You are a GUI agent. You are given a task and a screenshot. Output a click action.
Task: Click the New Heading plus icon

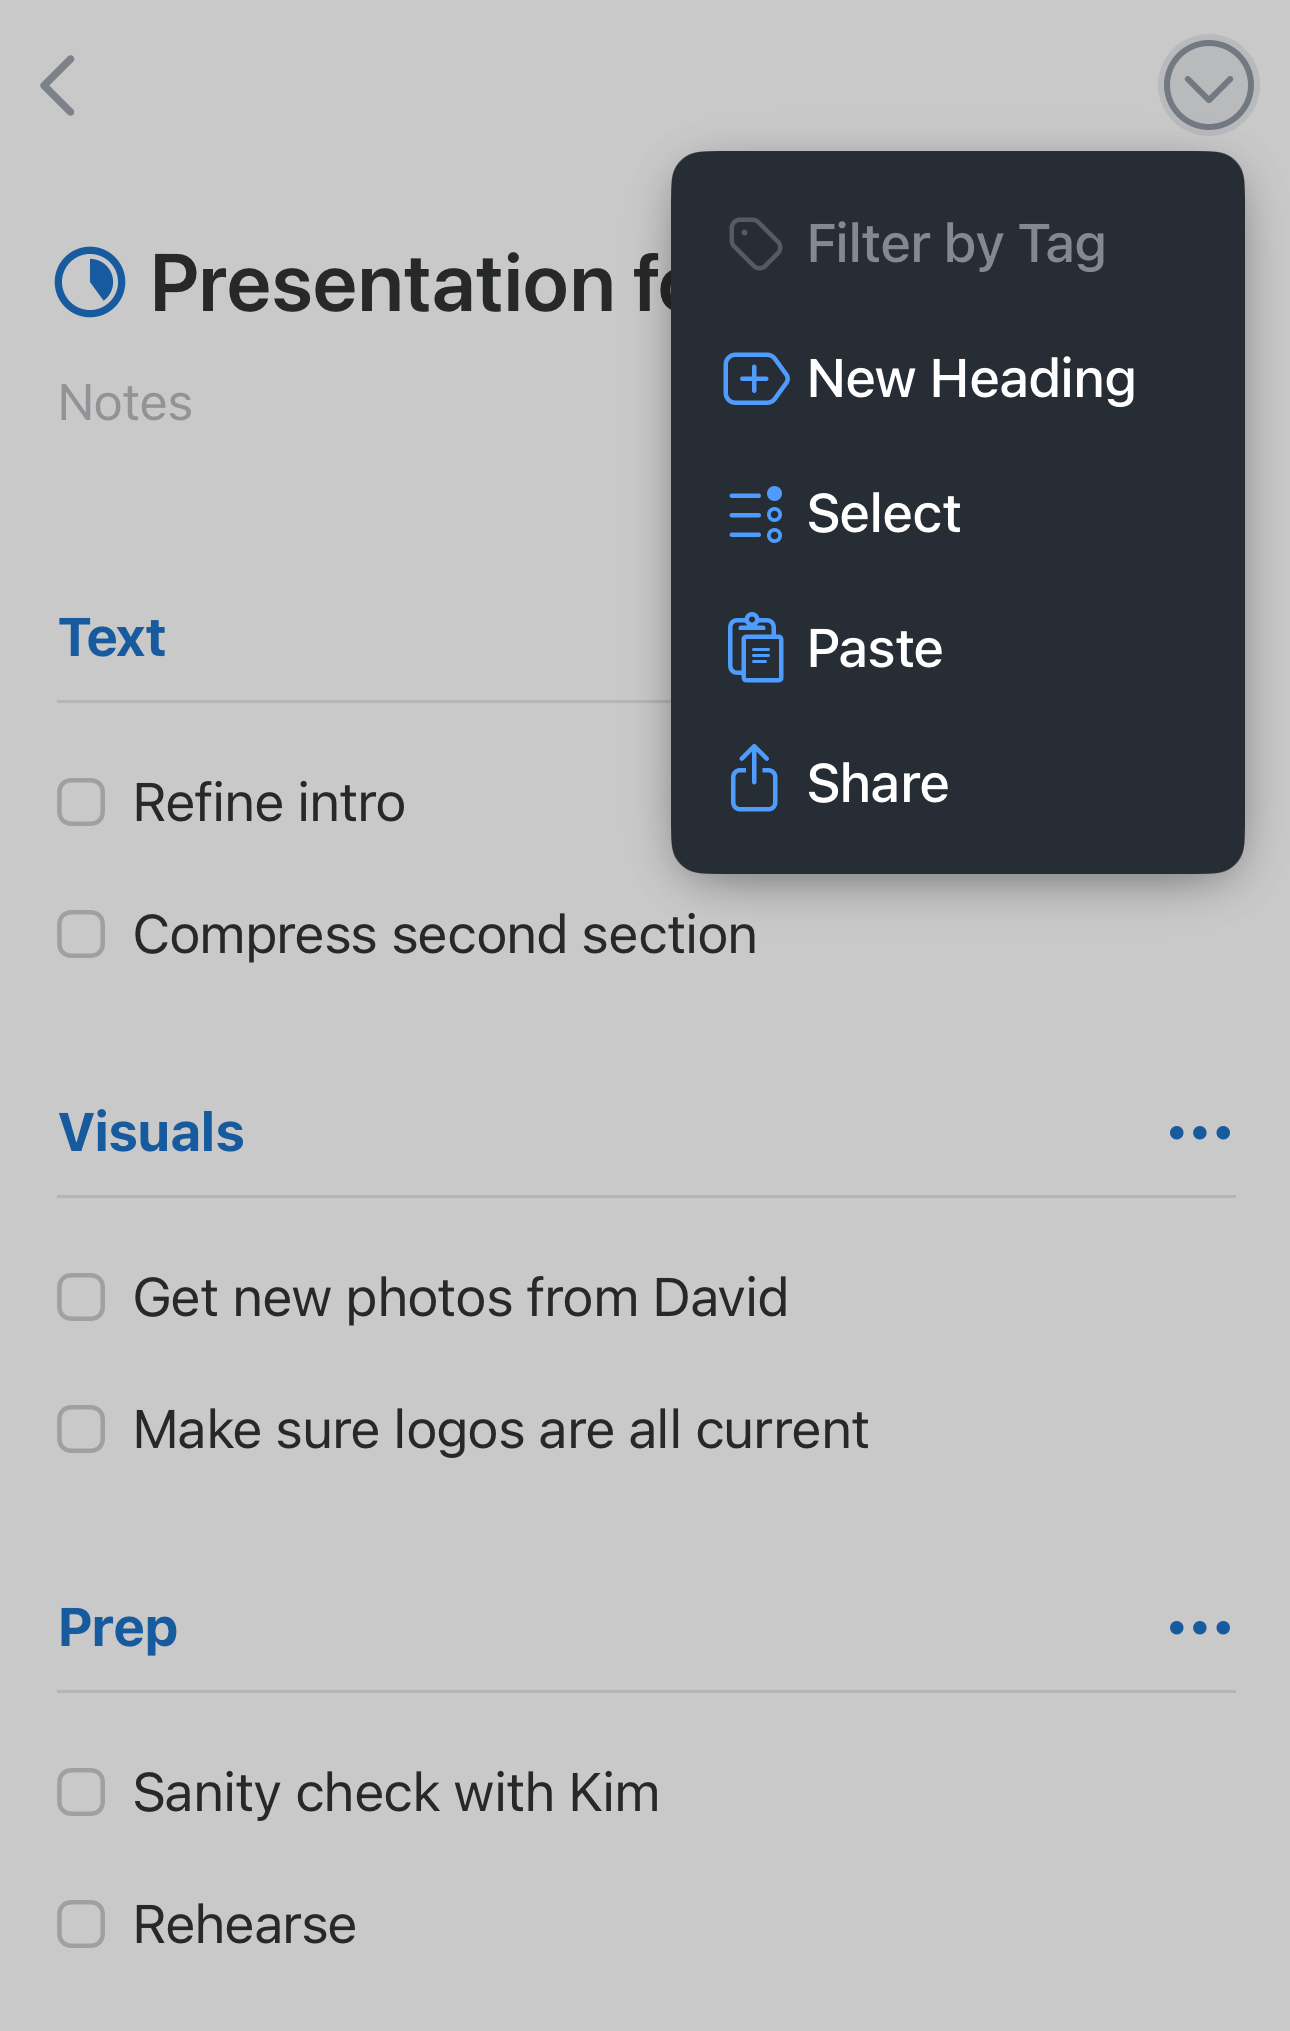click(x=755, y=379)
